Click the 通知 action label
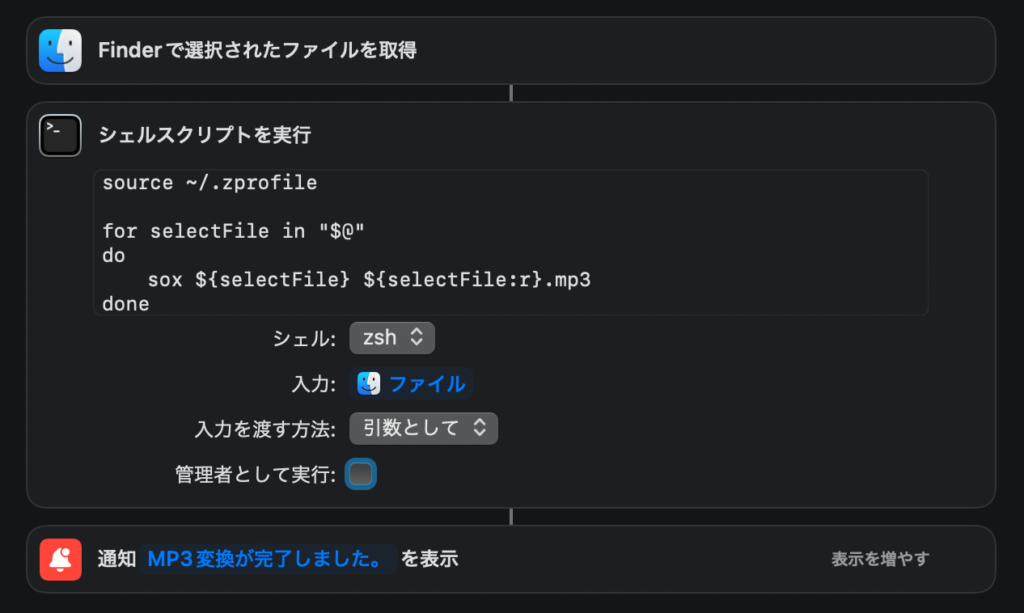This screenshot has width=1024, height=613. tap(117, 559)
